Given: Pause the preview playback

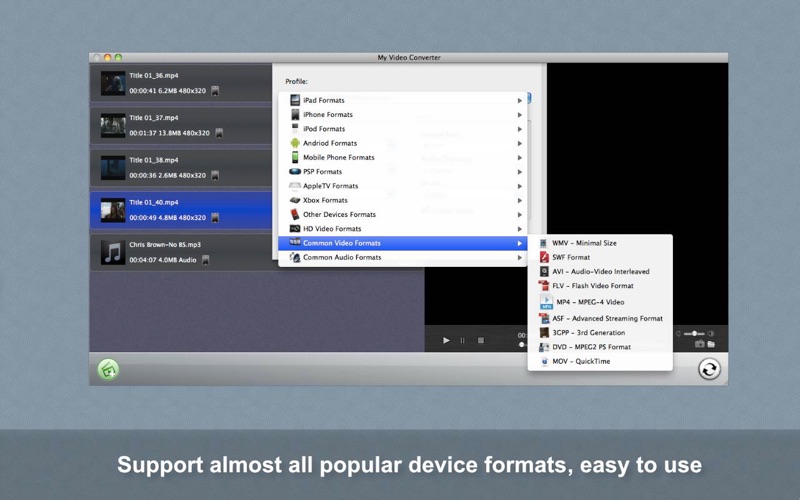Looking at the screenshot, I should tap(463, 340).
